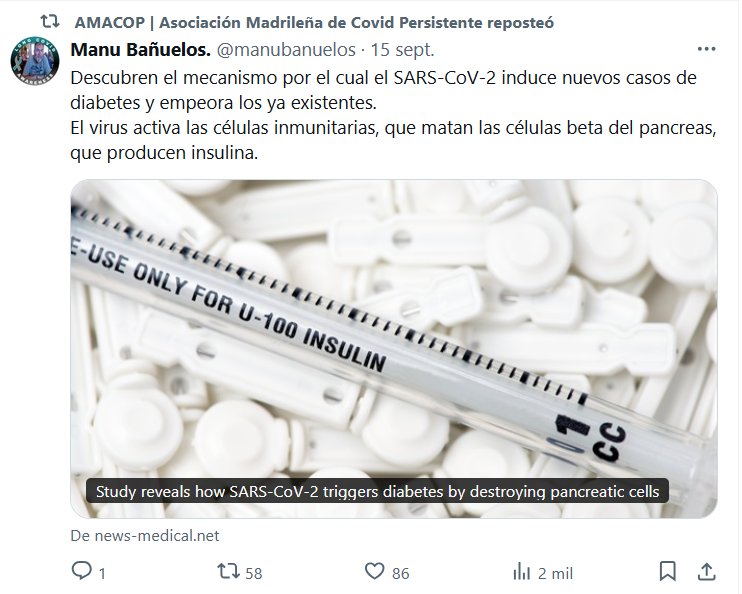Click the reply speech bubble icon

[x=81, y=571]
